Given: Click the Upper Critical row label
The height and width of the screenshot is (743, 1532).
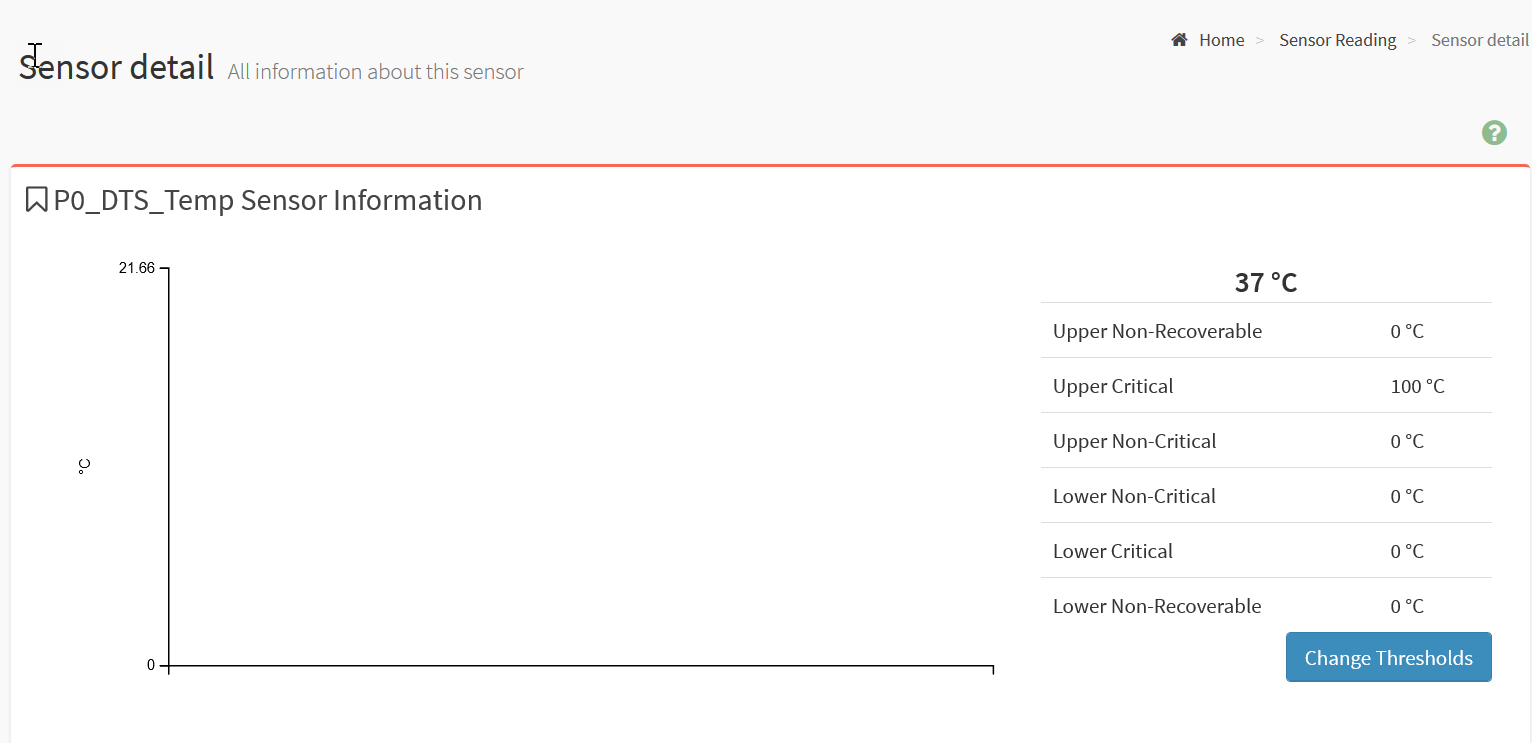Looking at the screenshot, I should [1113, 386].
